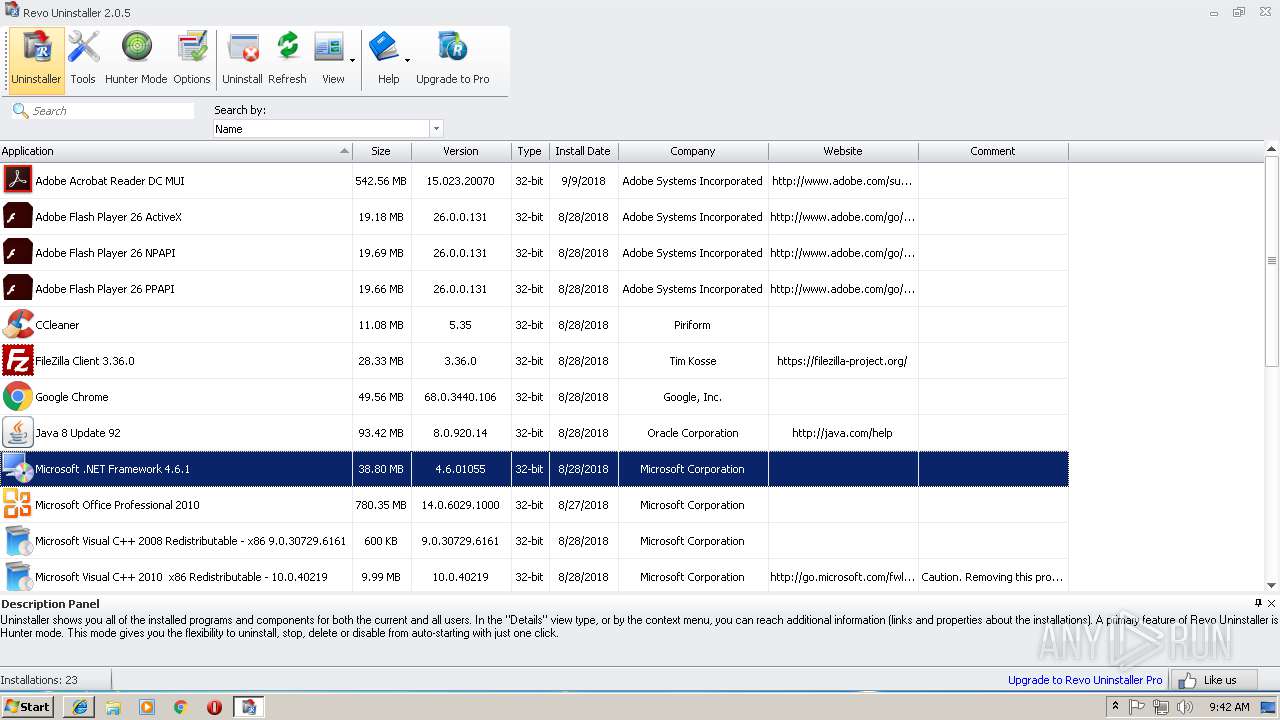Open the Tools module

83,60
